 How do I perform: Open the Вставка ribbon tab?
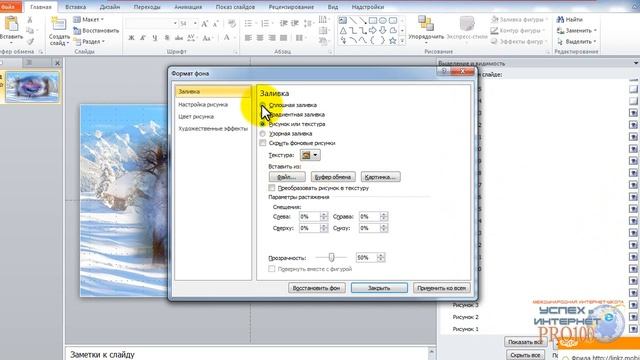click(76, 7)
